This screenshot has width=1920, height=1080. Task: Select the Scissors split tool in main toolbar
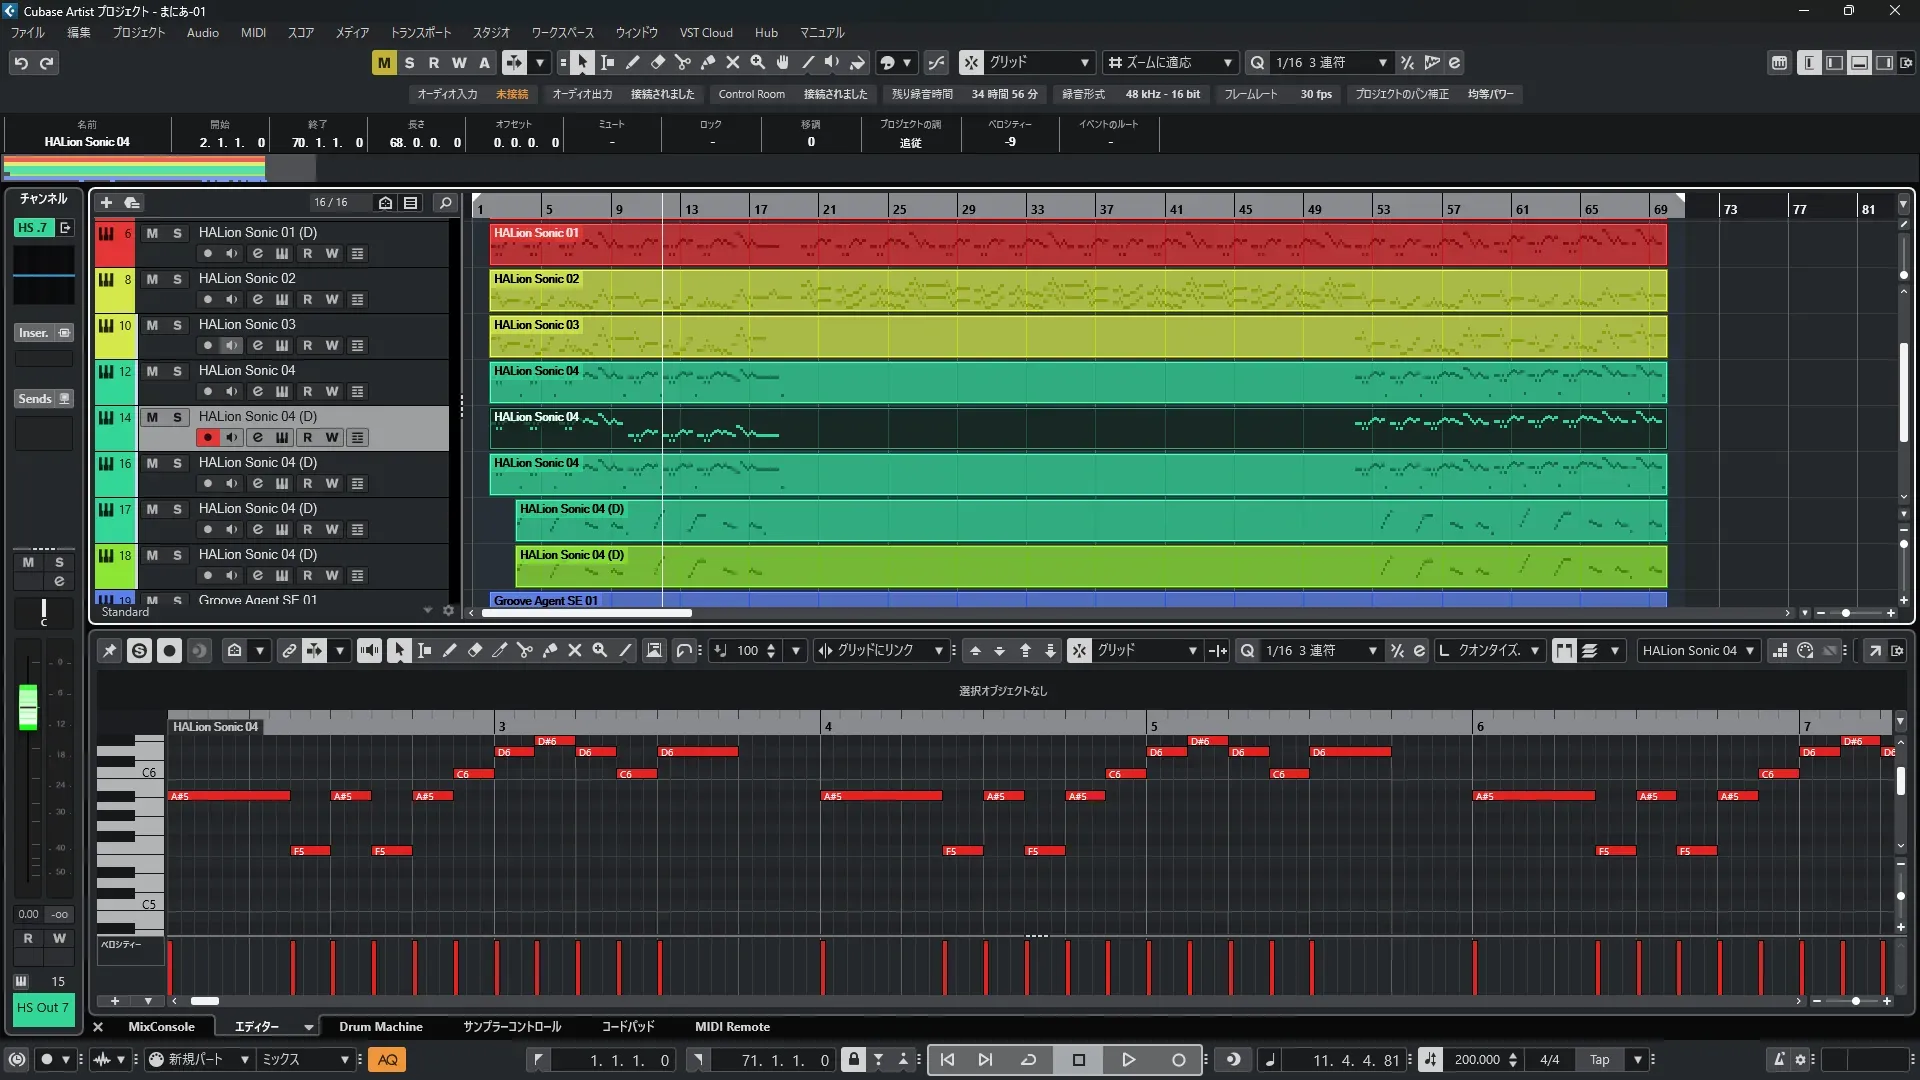[683, 63]
